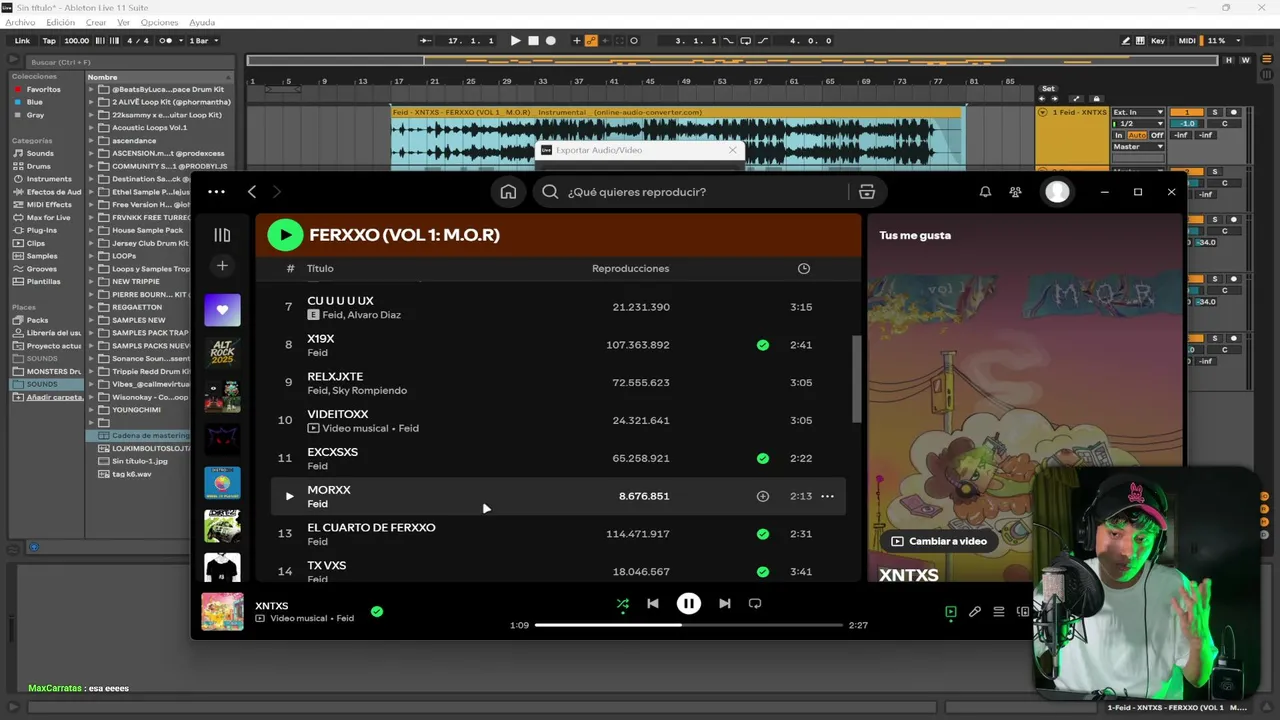Open Alvaro Diaz artist link
The width and height of the screenshot is (1280, 720).
tap(375, 315)
